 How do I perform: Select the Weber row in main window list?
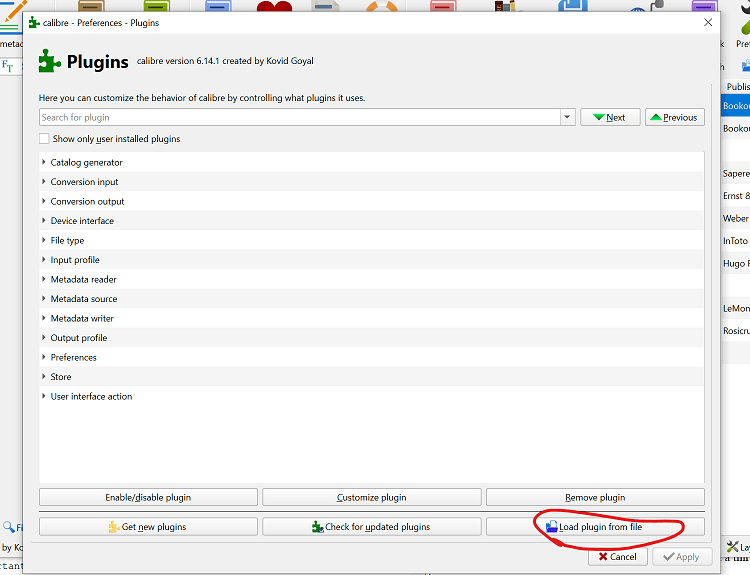pyautogui.click(x=736, y=219)
